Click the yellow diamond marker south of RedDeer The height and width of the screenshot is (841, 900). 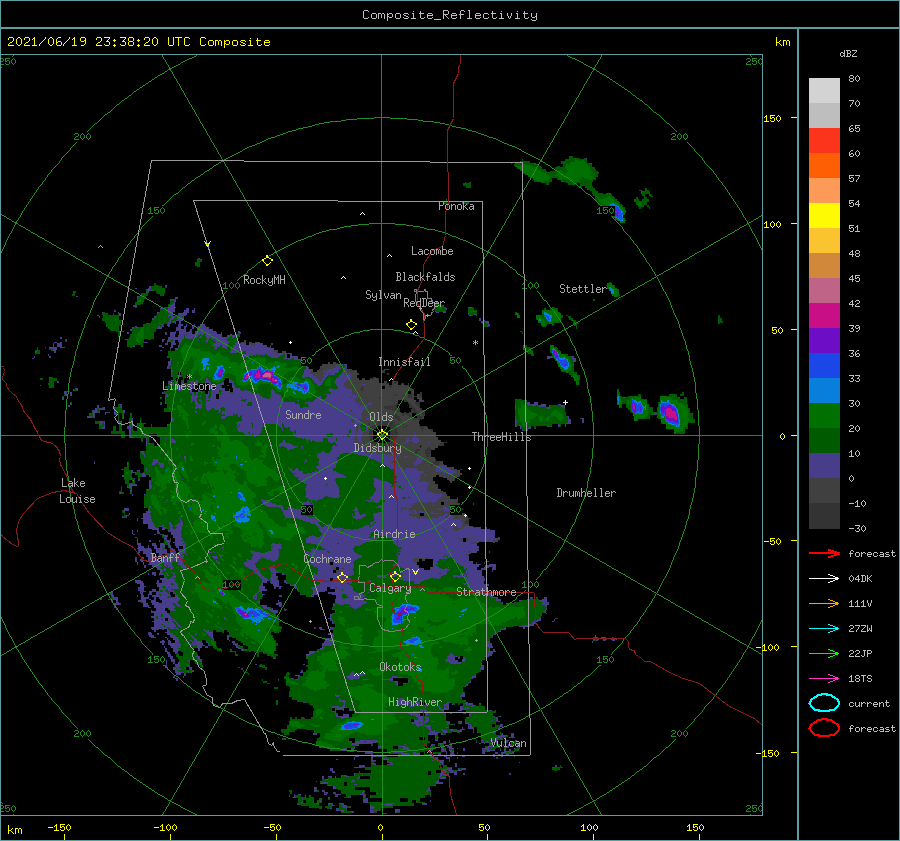[x=412, y=324]
